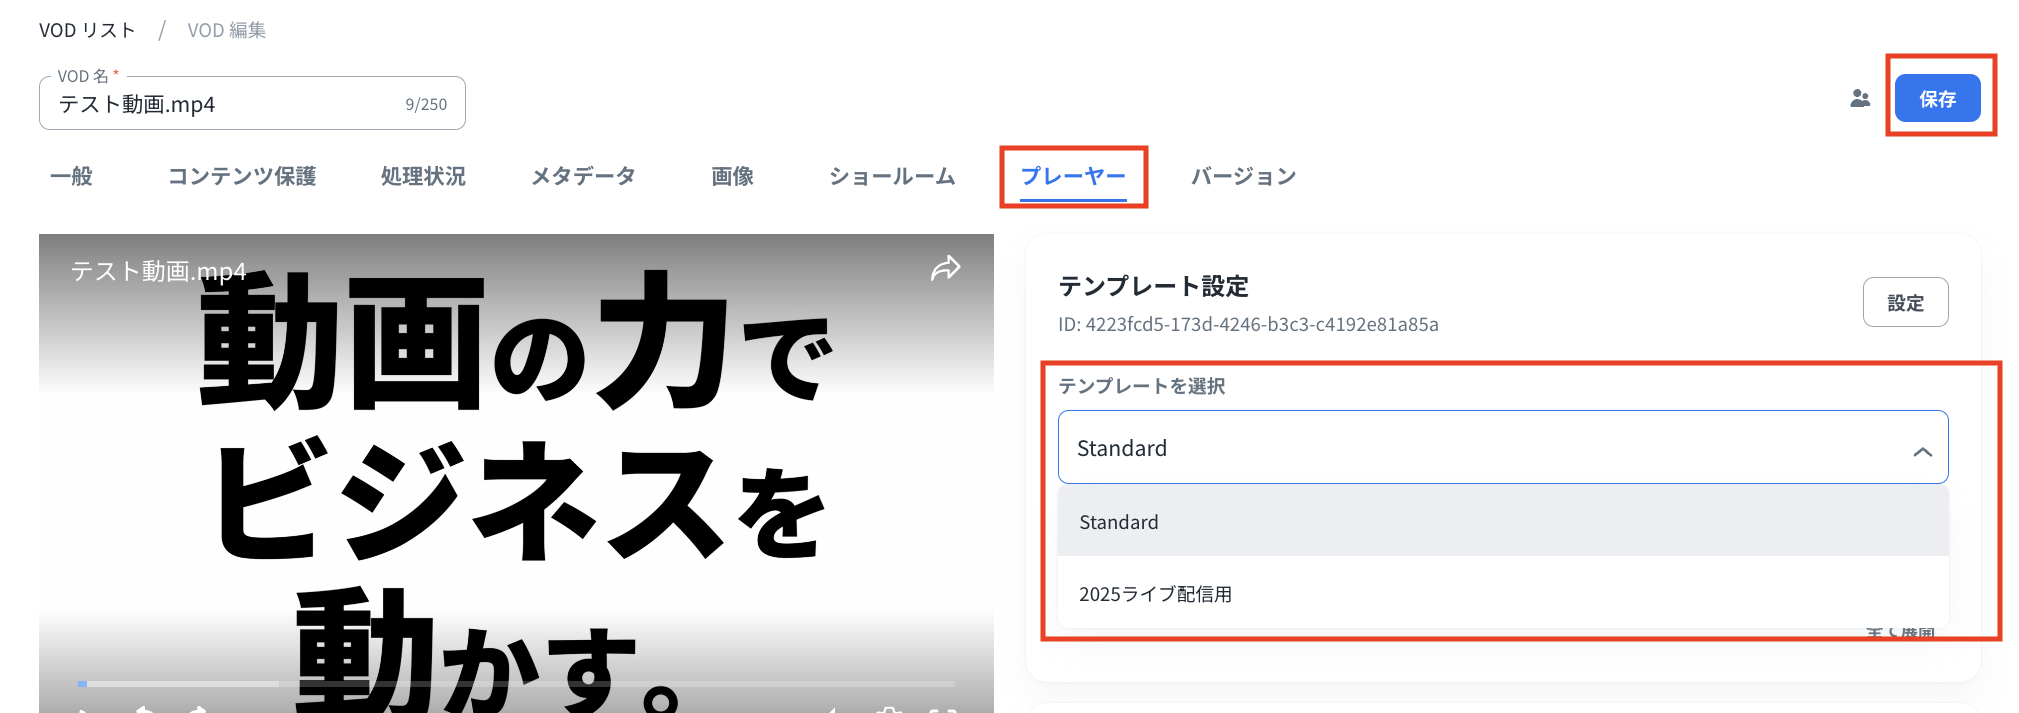Choose the 2025ライブ配信用 template option
The width and height of the screenshot is (2019, 713).
point(1155,594)
